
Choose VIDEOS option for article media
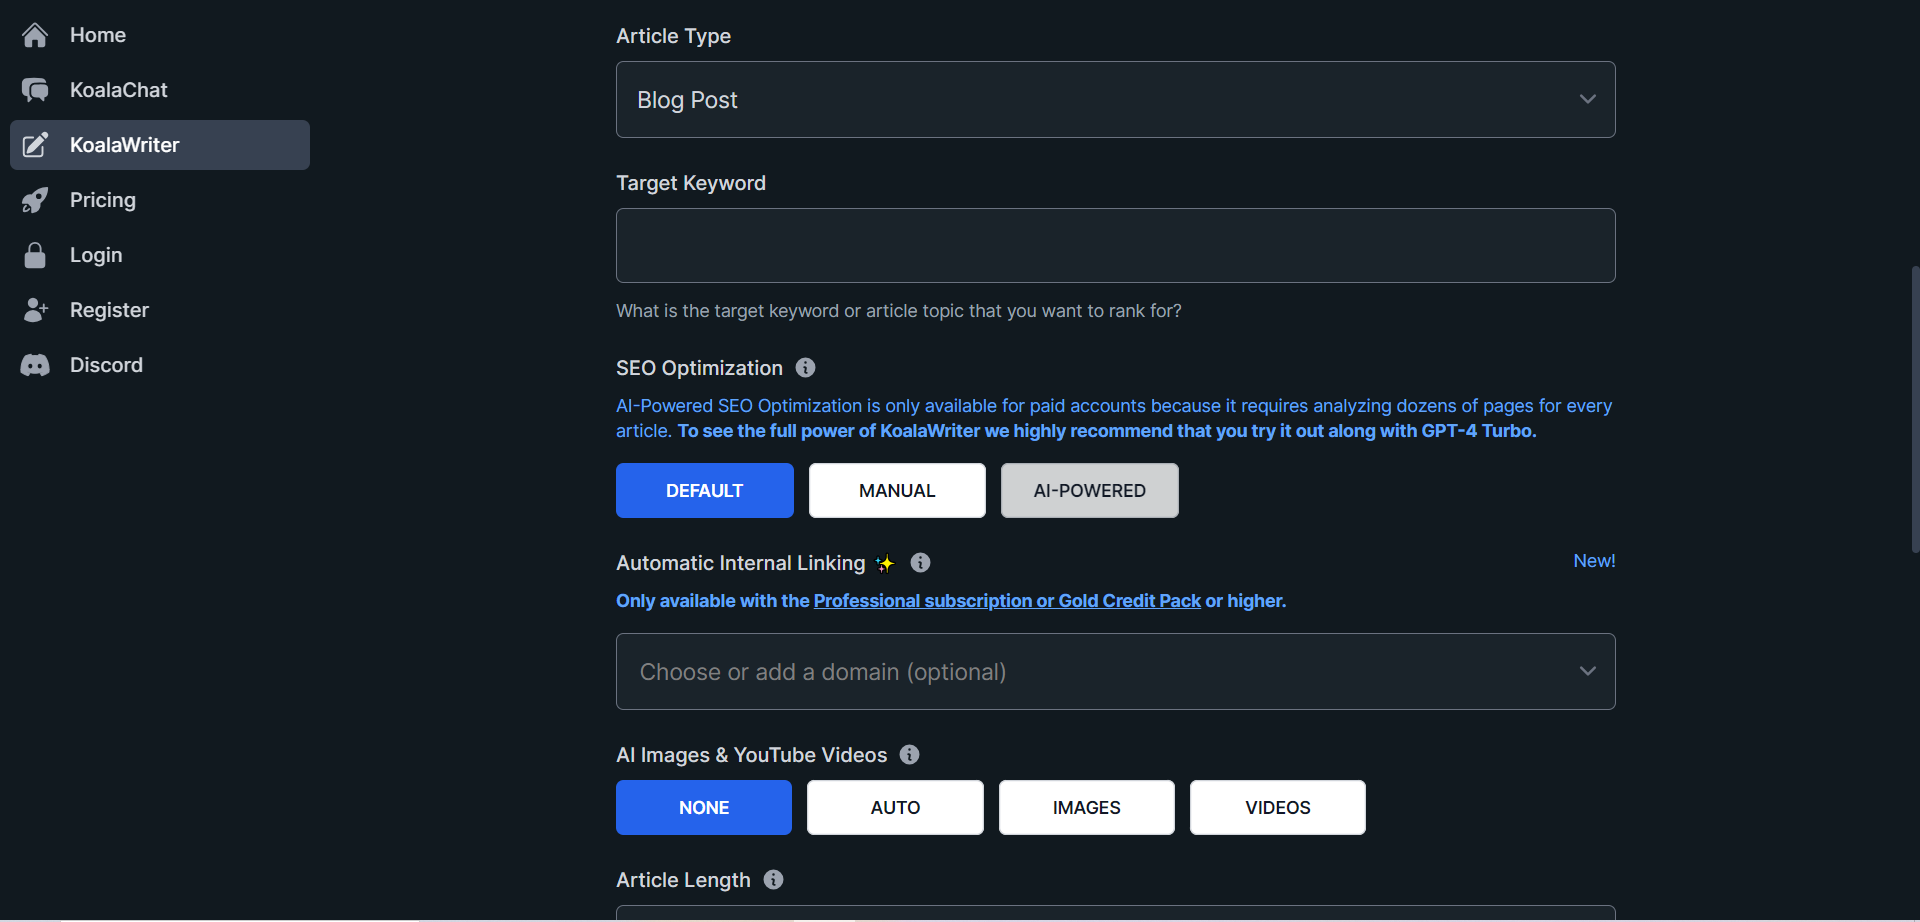[1278, 807]
